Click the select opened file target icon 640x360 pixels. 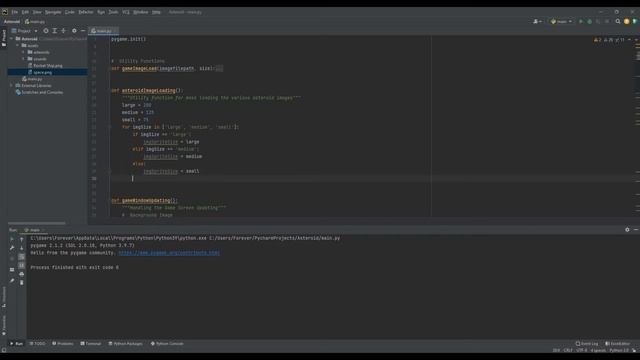(46, 31)
